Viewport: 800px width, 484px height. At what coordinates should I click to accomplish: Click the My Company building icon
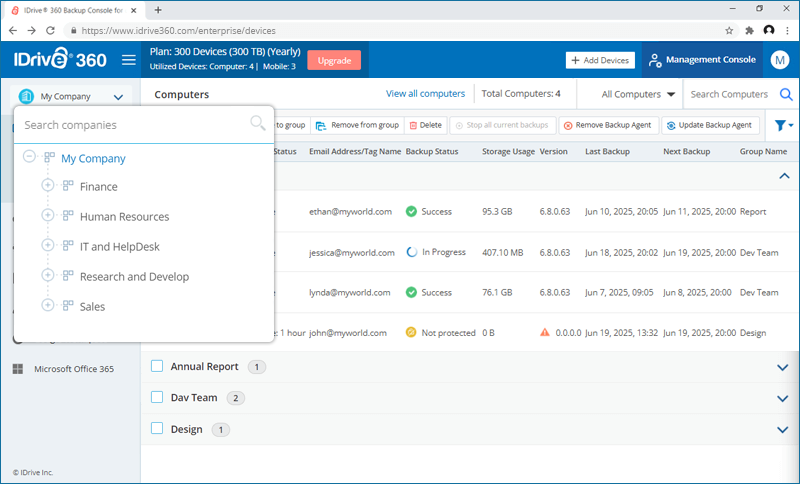point(26,96)
